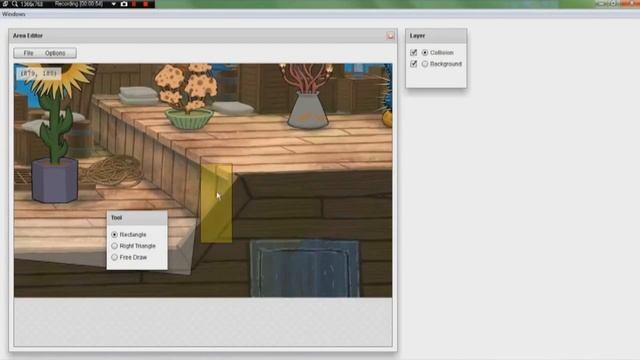The image size is (640, 360).
Task: Click the Area Editor title bar
Action: tap(203, 36)
